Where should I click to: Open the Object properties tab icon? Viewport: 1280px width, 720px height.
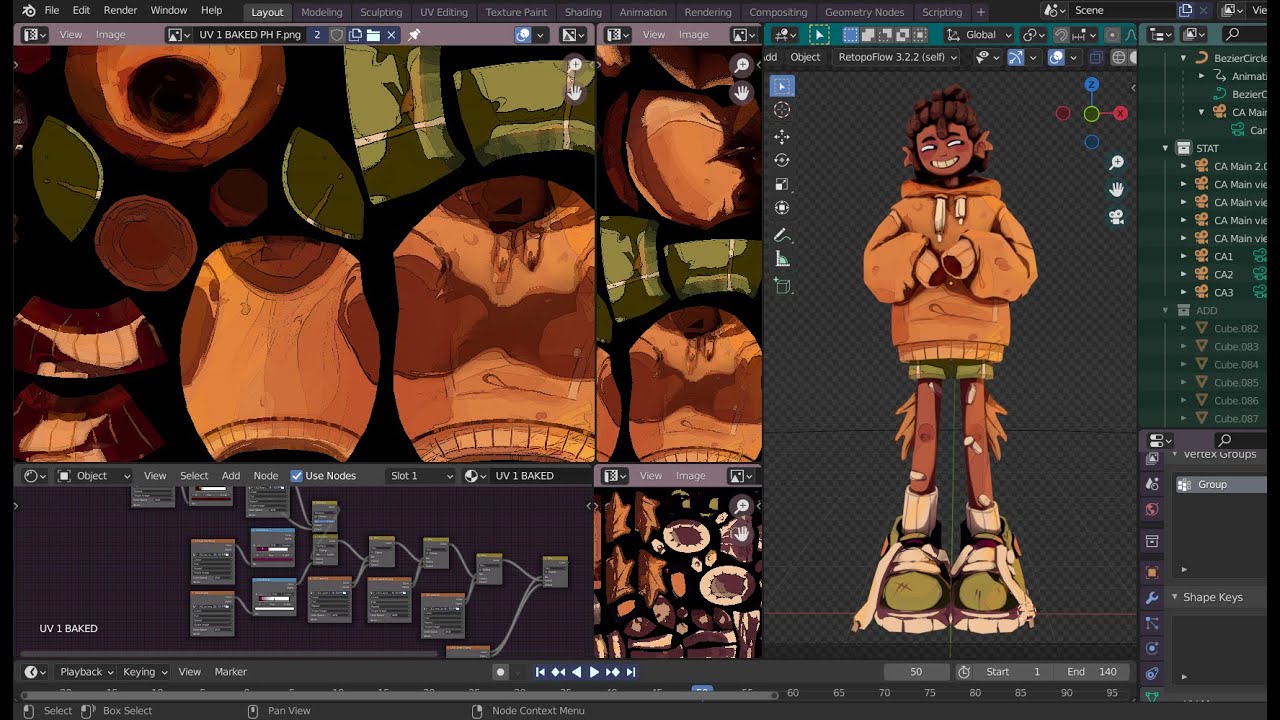coord(1152,572)
